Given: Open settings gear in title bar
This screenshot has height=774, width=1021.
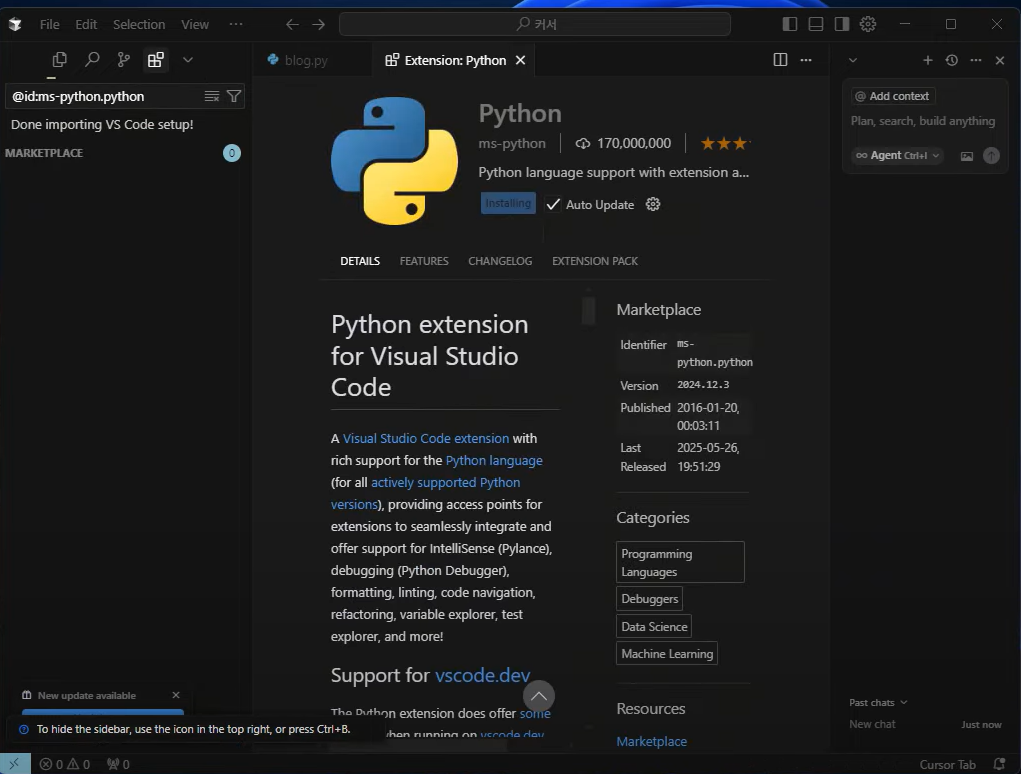Looking at the screenshot, I should (867, 24).
